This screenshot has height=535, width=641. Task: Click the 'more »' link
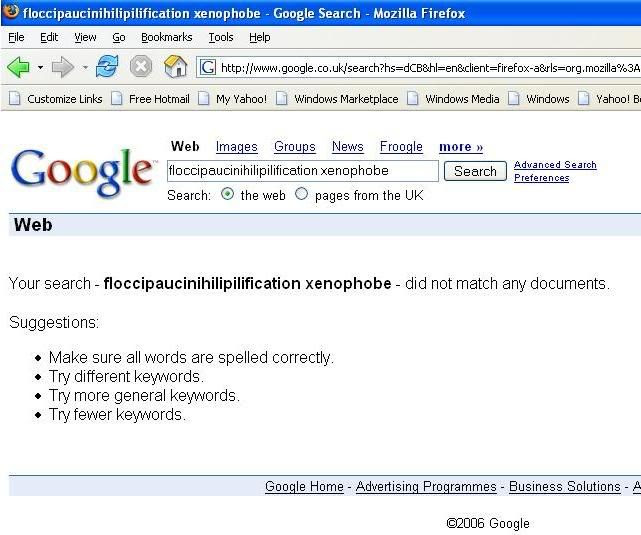[x=461, y=147]
